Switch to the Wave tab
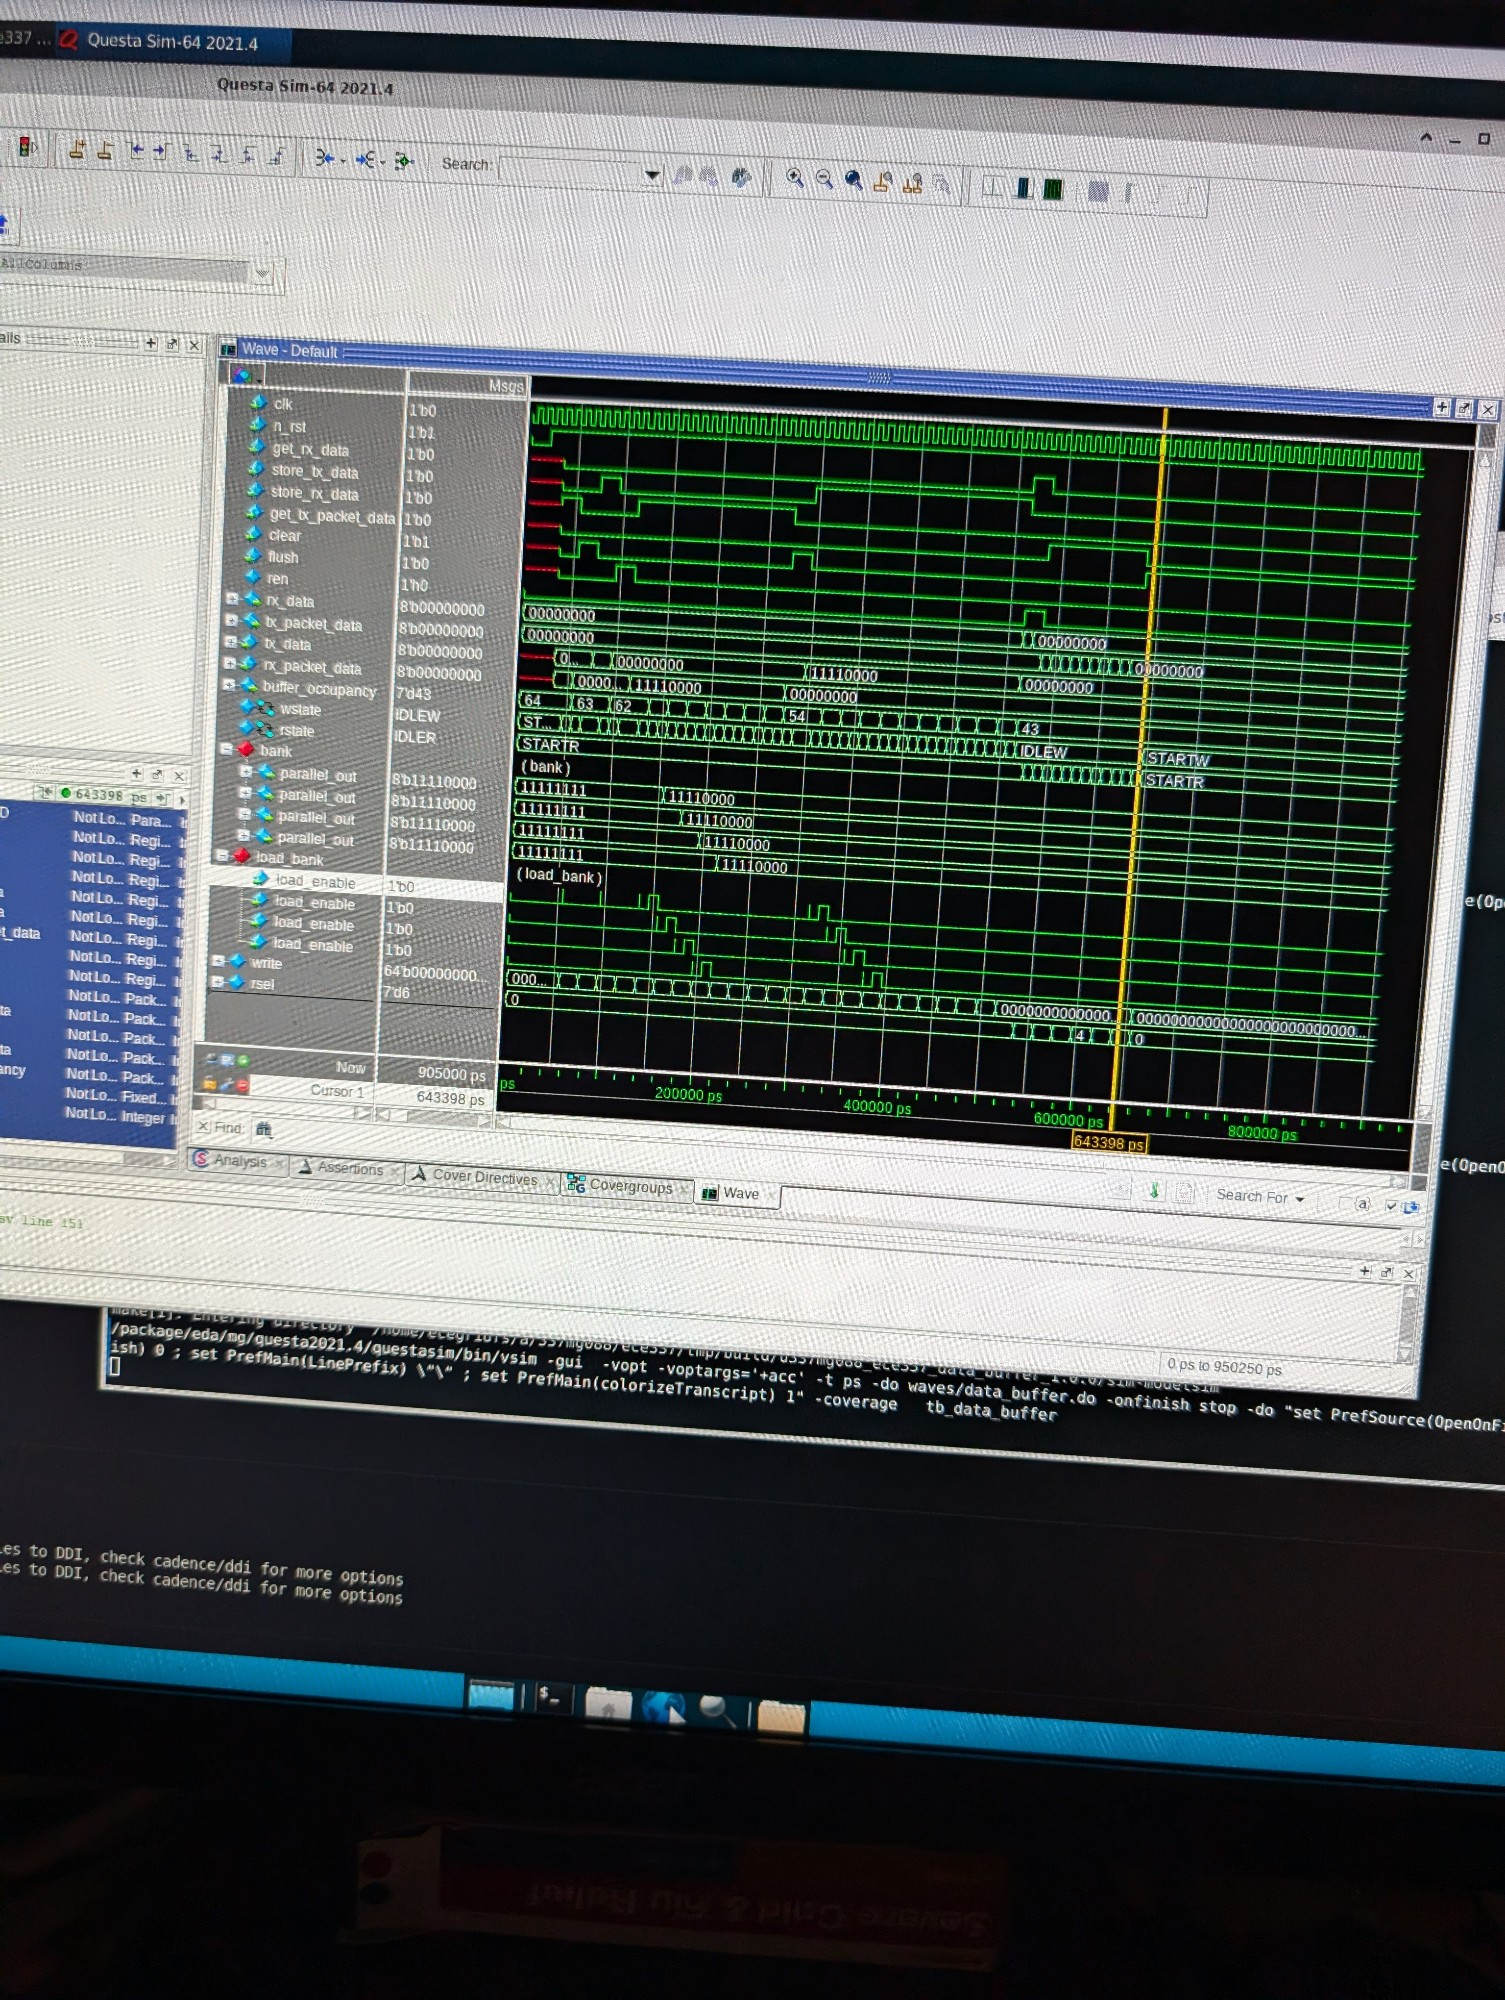The height and width of the screenshot is (2000, 1505). tap(737, 1193)
